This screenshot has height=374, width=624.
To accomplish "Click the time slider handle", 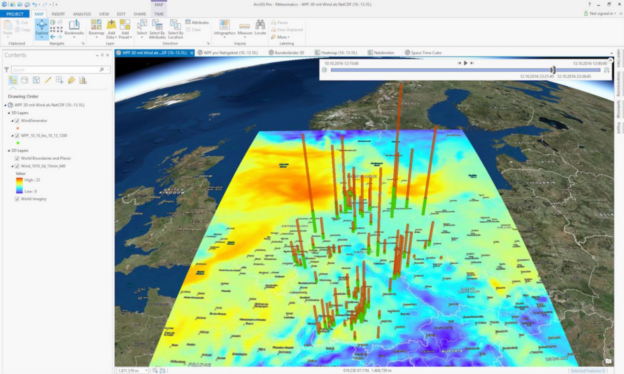I will pos(553,70).
